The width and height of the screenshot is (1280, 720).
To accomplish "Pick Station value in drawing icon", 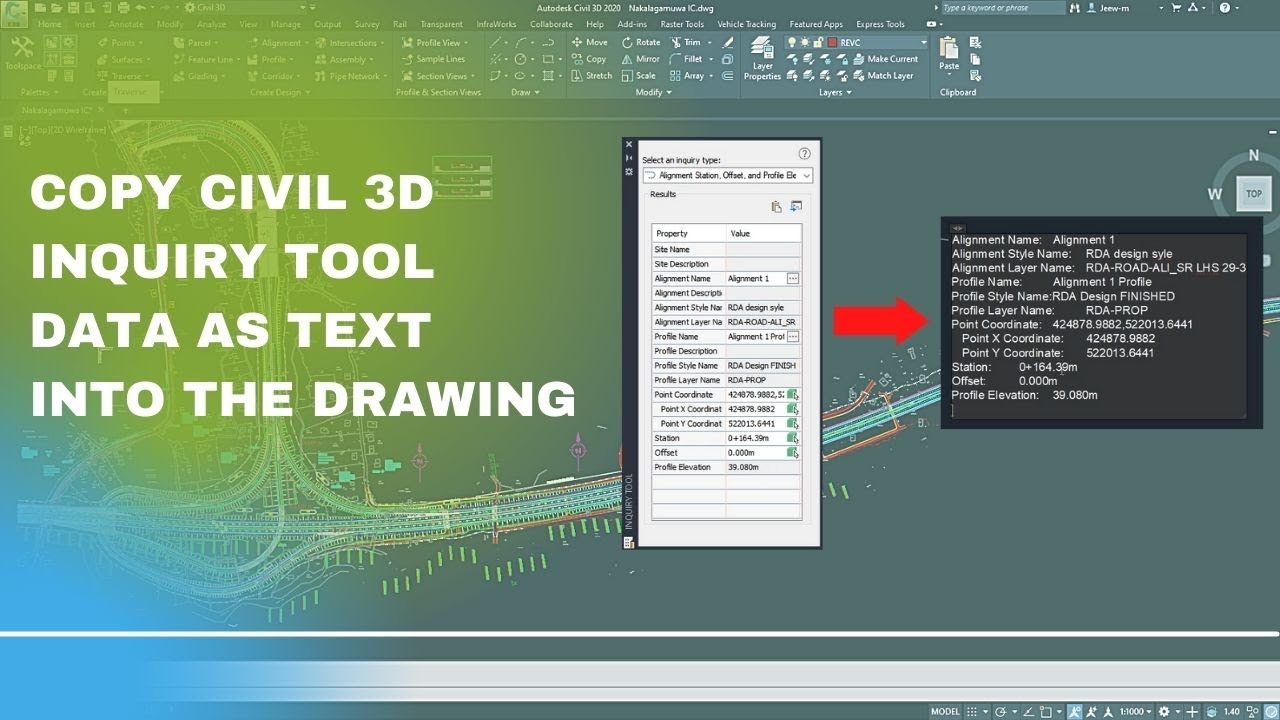I will (x=793, y=438).
